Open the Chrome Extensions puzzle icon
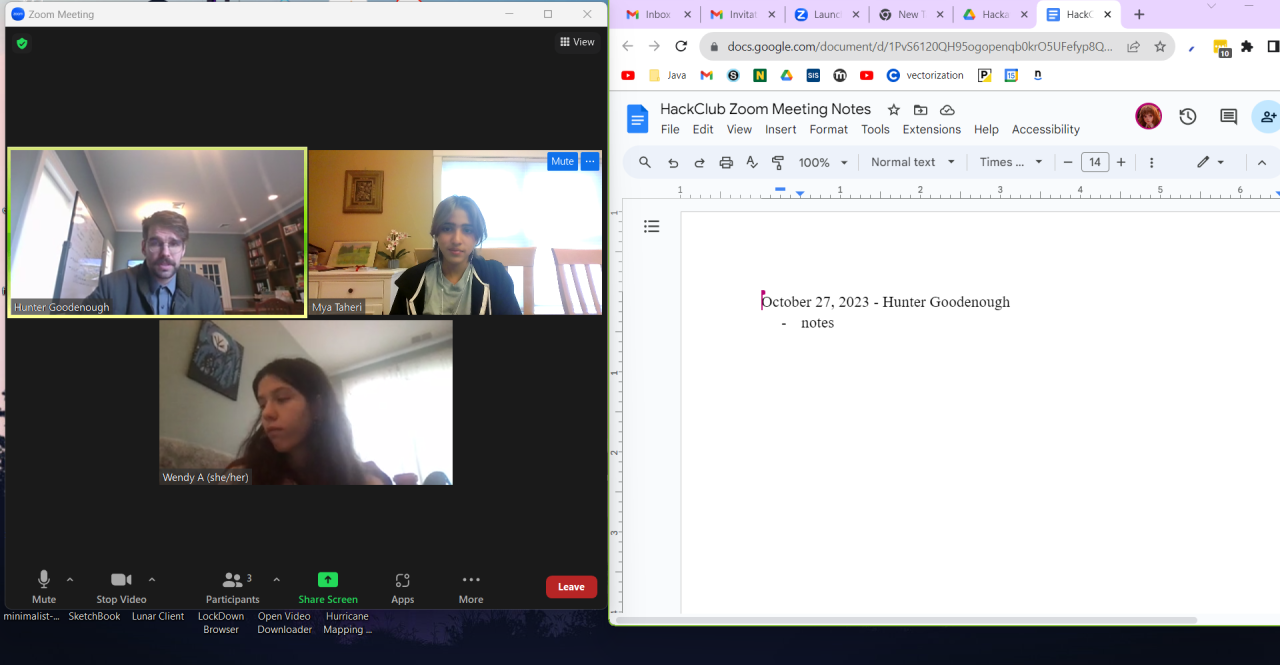Image resolution: width=1280 pixels, height=665 pixels. (x=1247, y=46)
